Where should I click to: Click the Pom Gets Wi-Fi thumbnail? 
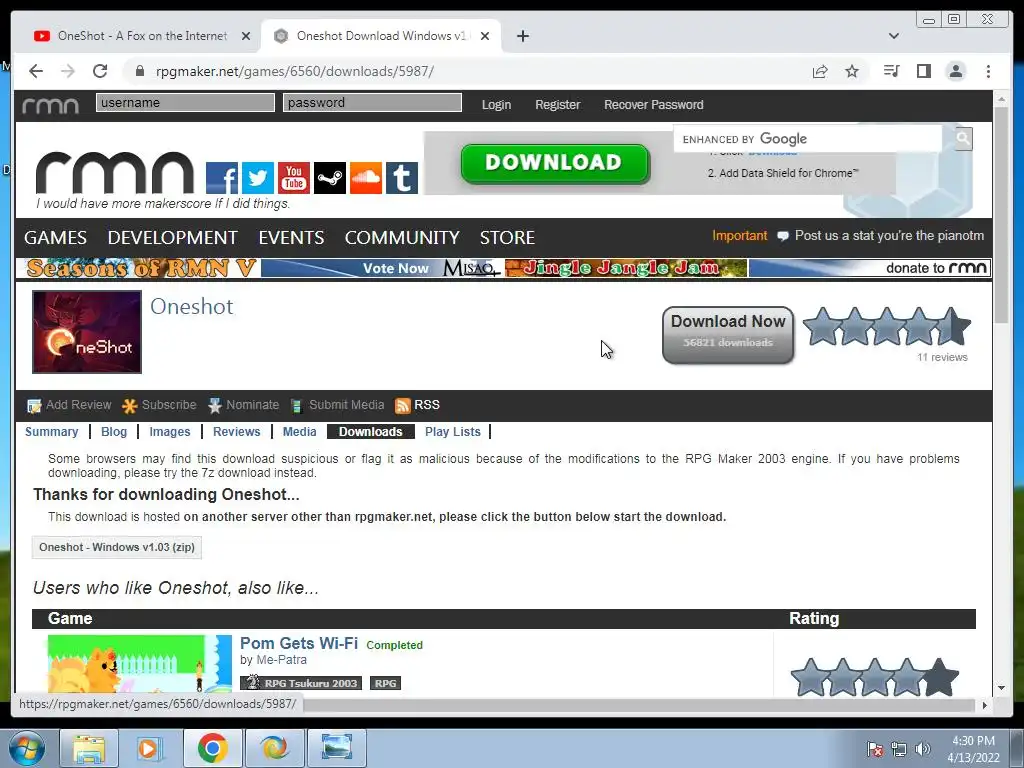coord(140,664)
